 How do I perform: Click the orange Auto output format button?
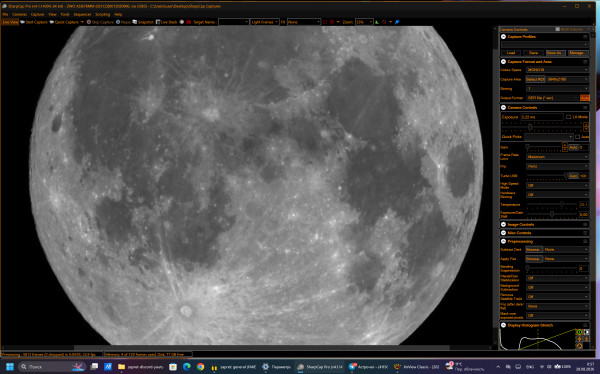pyautogui.click(x=585, y=98)
